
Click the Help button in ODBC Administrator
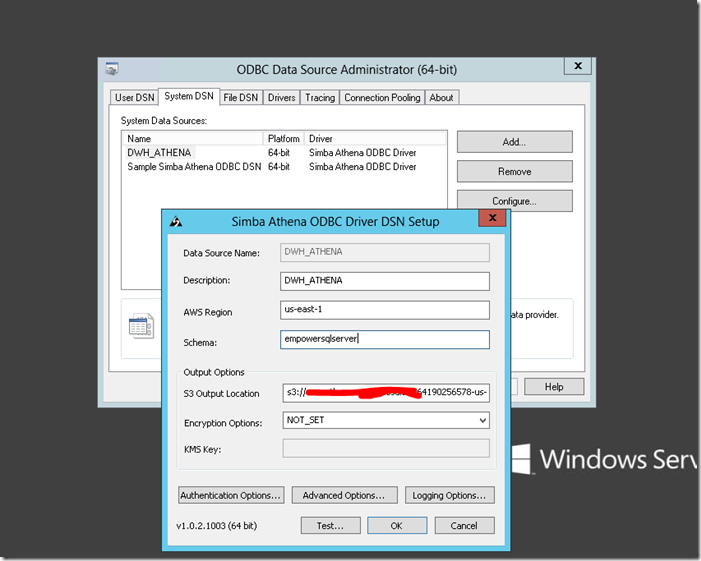pyautogui.click(x=554, y=387)
